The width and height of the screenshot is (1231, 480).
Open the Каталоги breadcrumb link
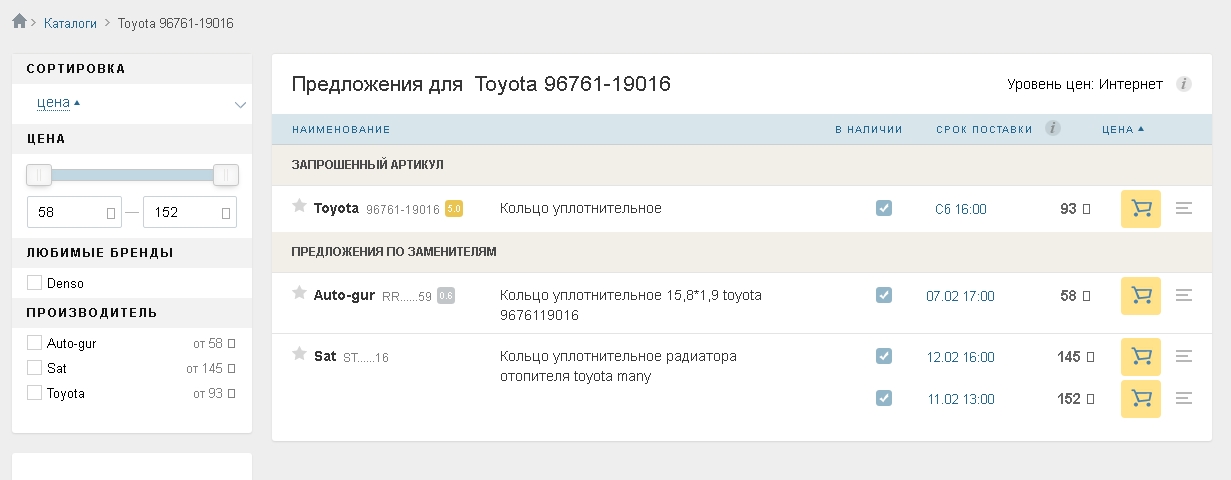(x=70, y=22)
